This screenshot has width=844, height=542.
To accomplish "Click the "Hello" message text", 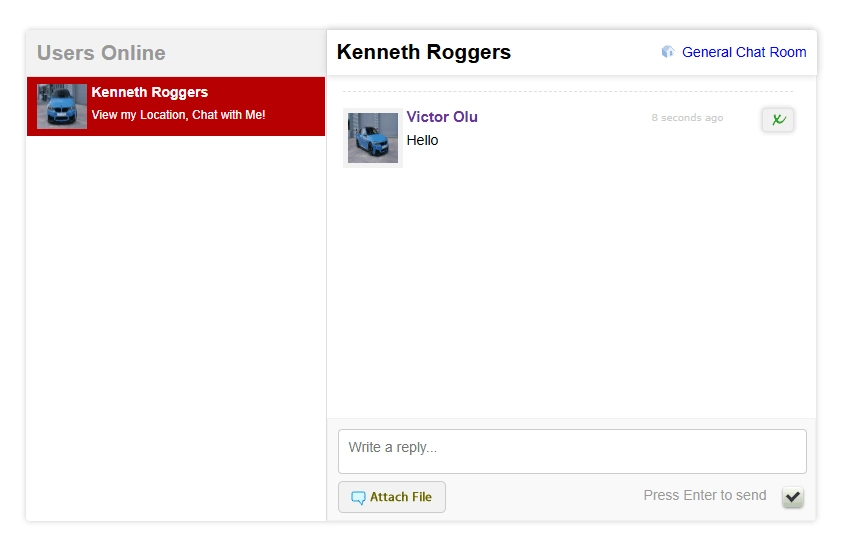I will click(422, 140).
